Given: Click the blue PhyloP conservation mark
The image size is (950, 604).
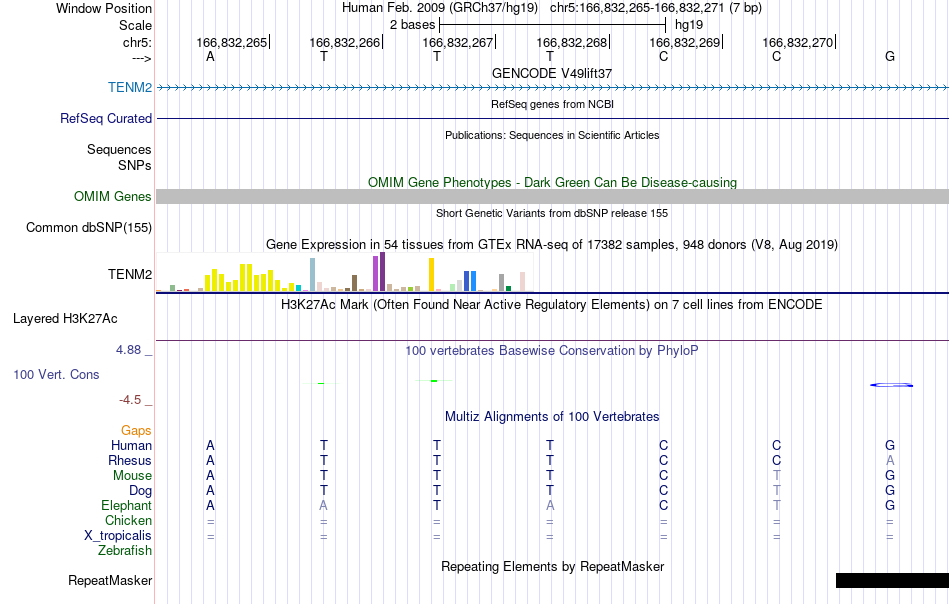Looking at the screenshot, I should tap(891, 385).
